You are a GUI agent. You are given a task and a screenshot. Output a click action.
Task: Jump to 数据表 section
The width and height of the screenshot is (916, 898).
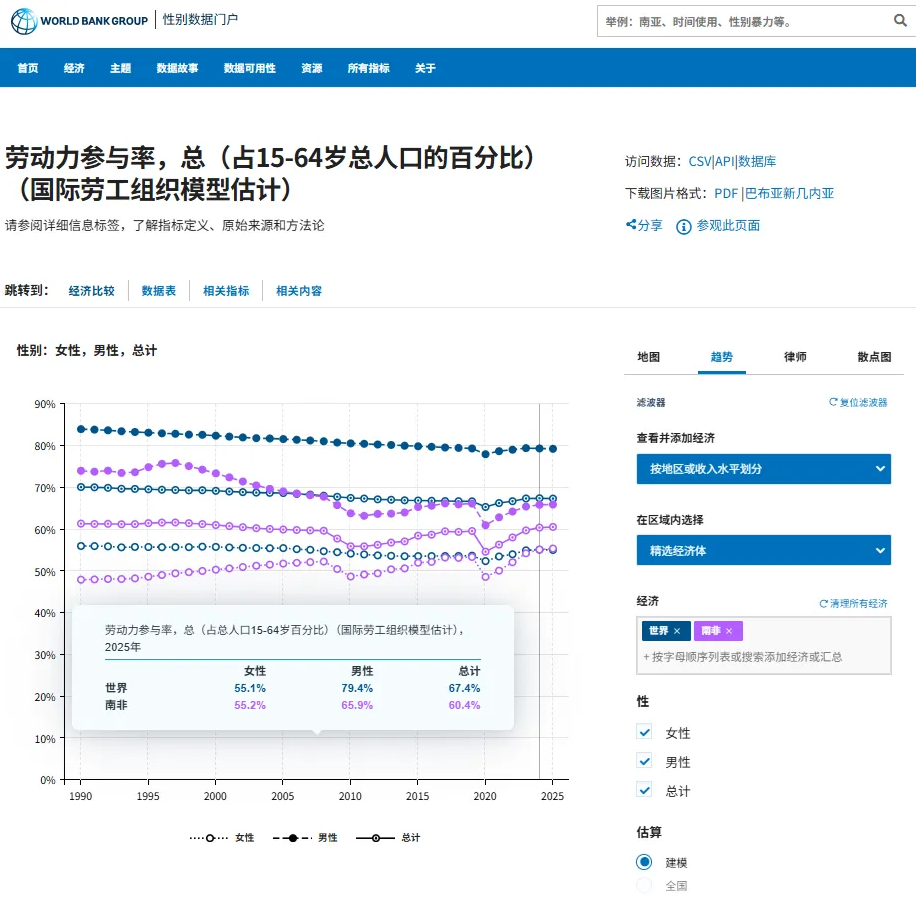[159, 290]
